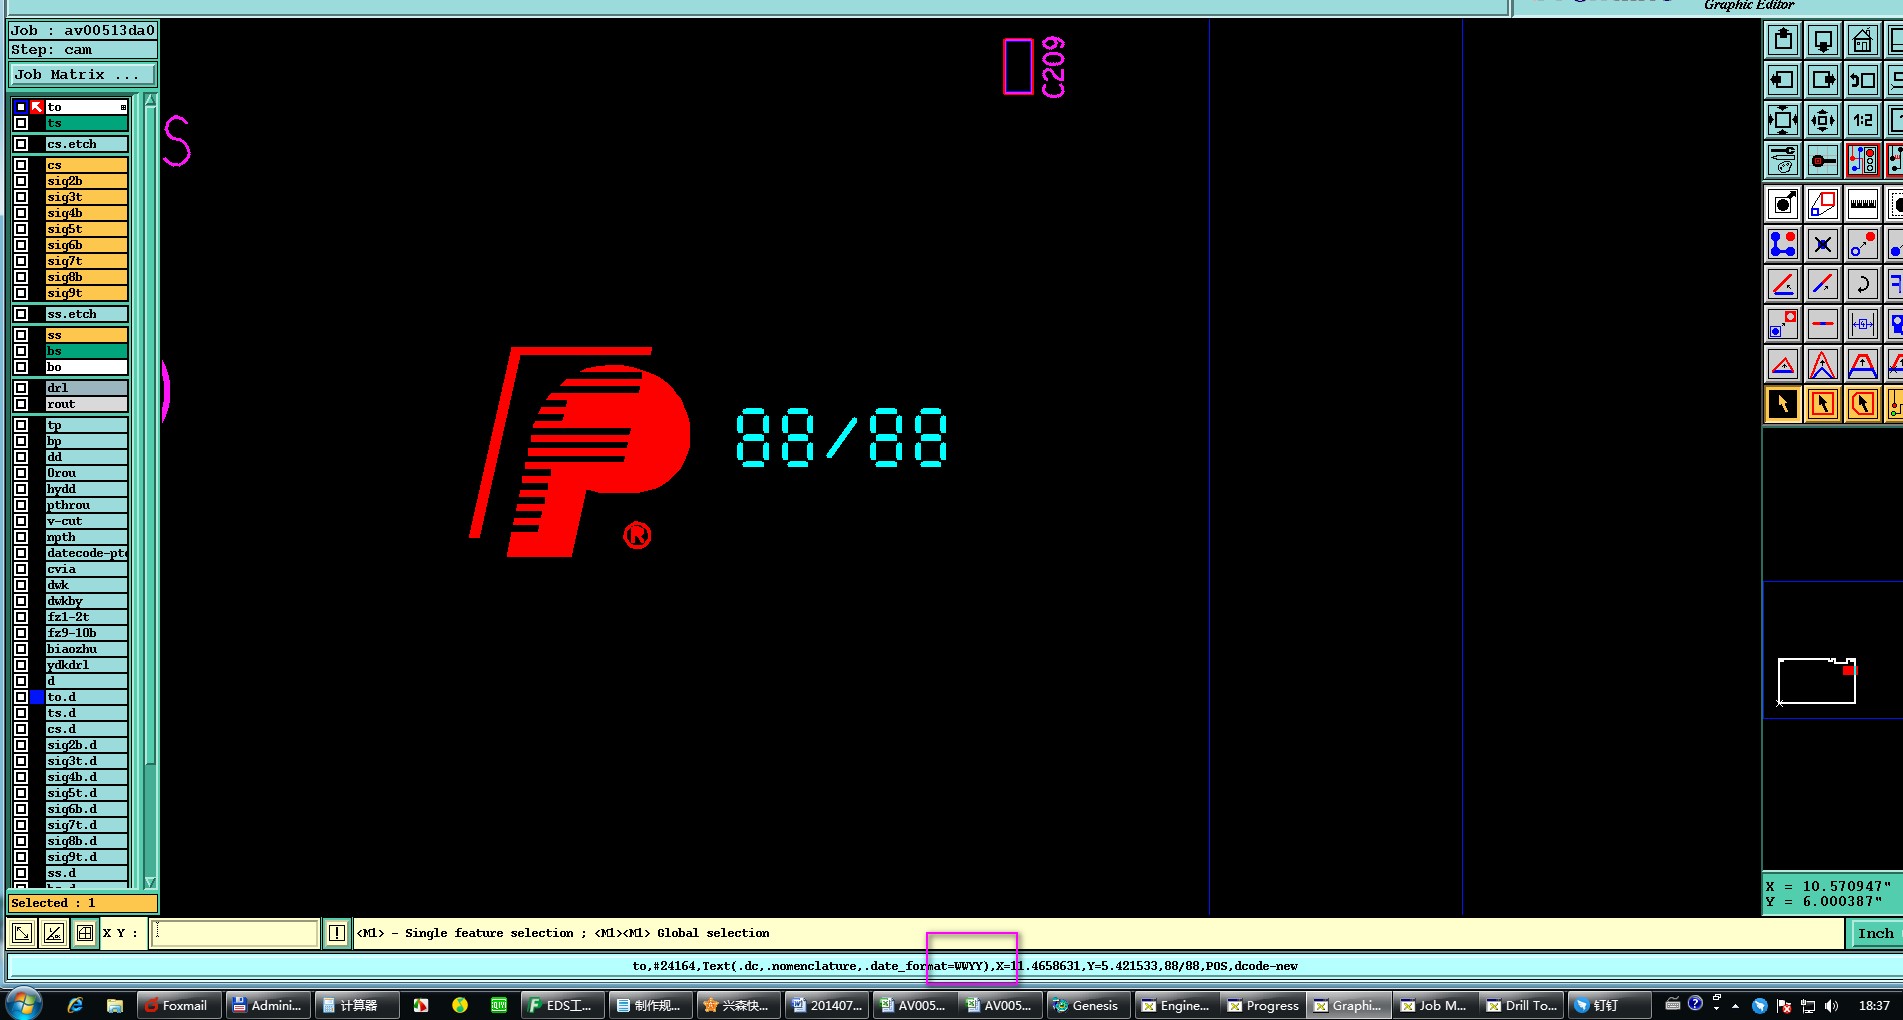The image size is (1903, 1020).
Task: Select the black background arrow selection tool
Action: [1783, 404]
